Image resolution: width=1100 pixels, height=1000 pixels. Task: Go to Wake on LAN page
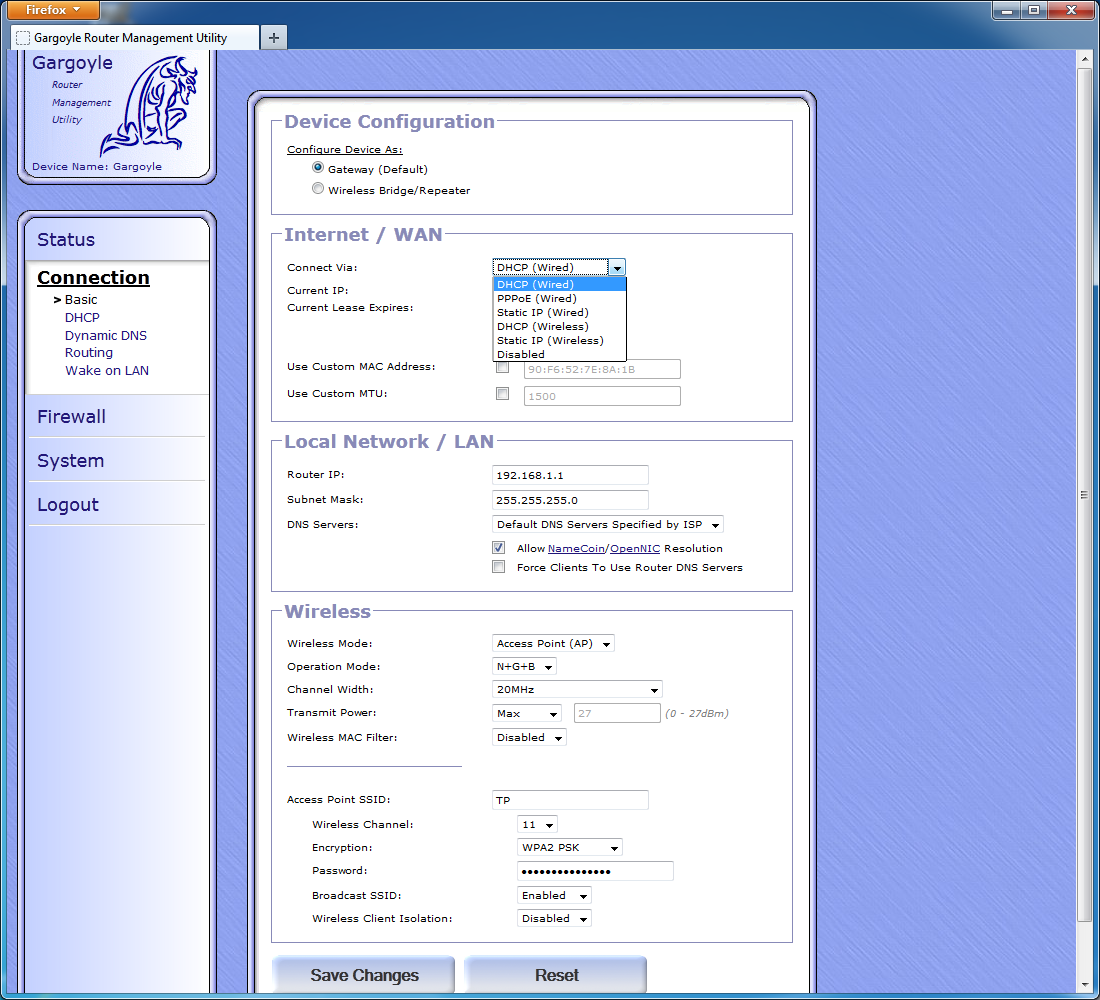click(107, 371)
